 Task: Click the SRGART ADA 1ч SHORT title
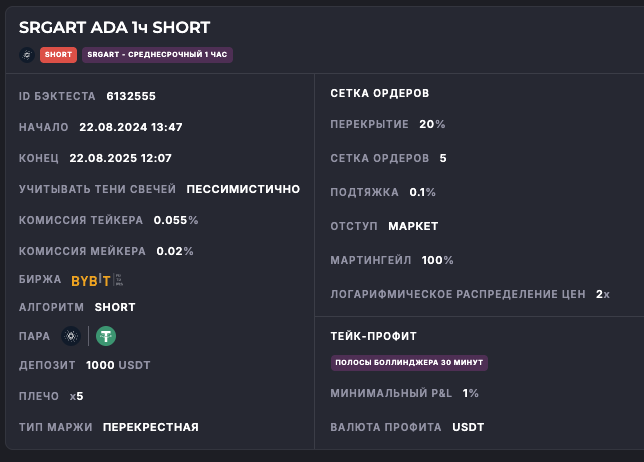point(115,28)
